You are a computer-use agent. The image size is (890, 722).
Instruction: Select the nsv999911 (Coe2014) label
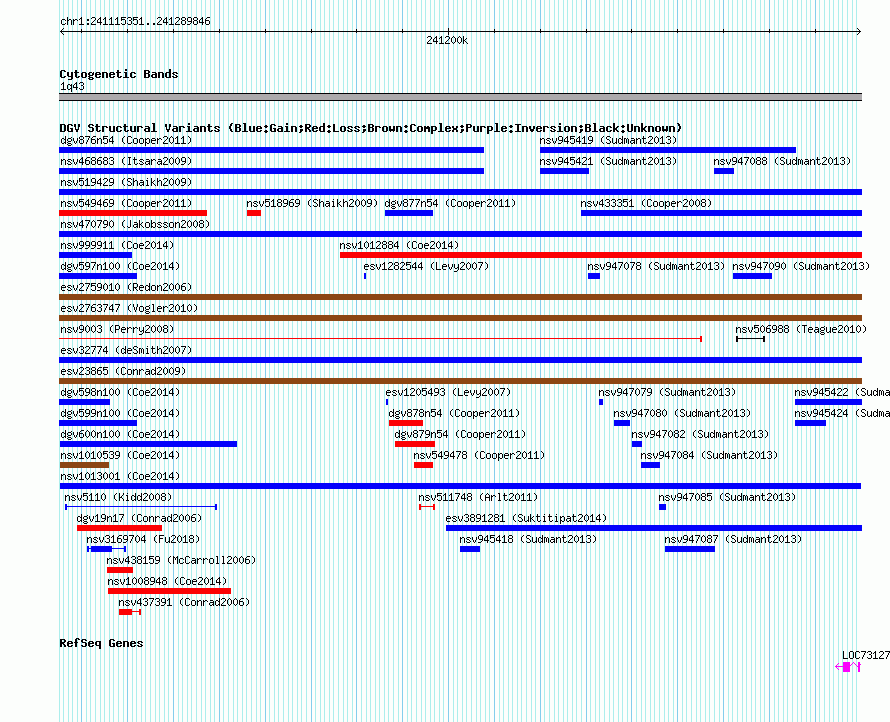point(117,245)
